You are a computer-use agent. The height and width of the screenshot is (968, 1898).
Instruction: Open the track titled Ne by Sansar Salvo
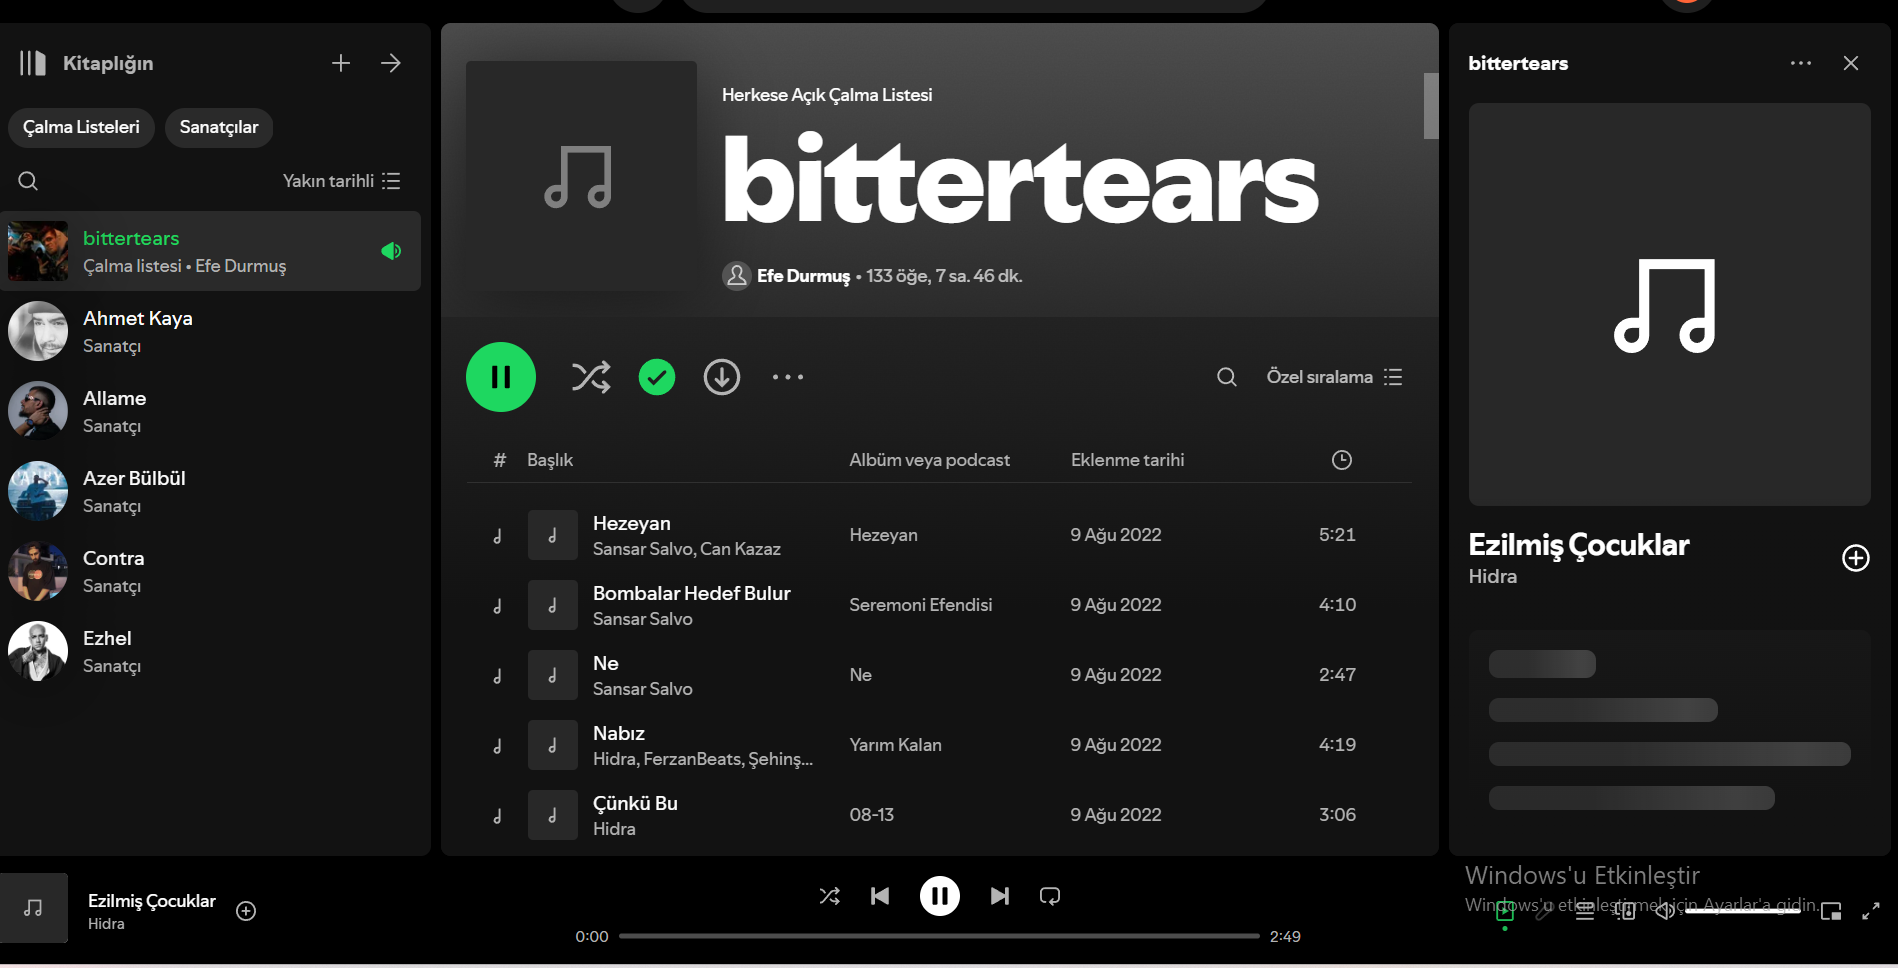606,664
